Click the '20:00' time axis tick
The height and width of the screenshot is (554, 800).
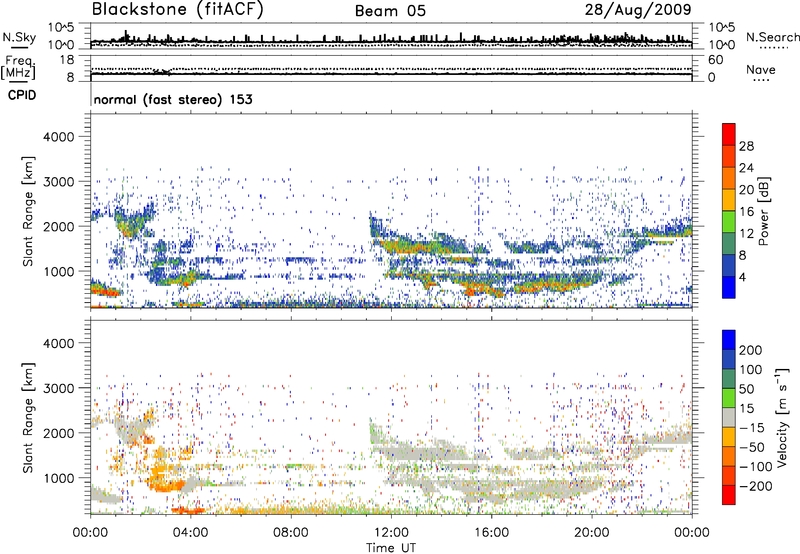[x=592, y=533]
